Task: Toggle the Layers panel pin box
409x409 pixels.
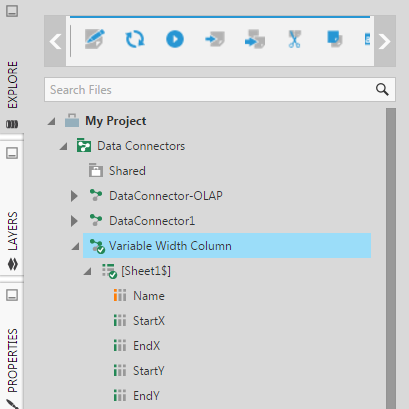Action: click(x=12, y=153)
